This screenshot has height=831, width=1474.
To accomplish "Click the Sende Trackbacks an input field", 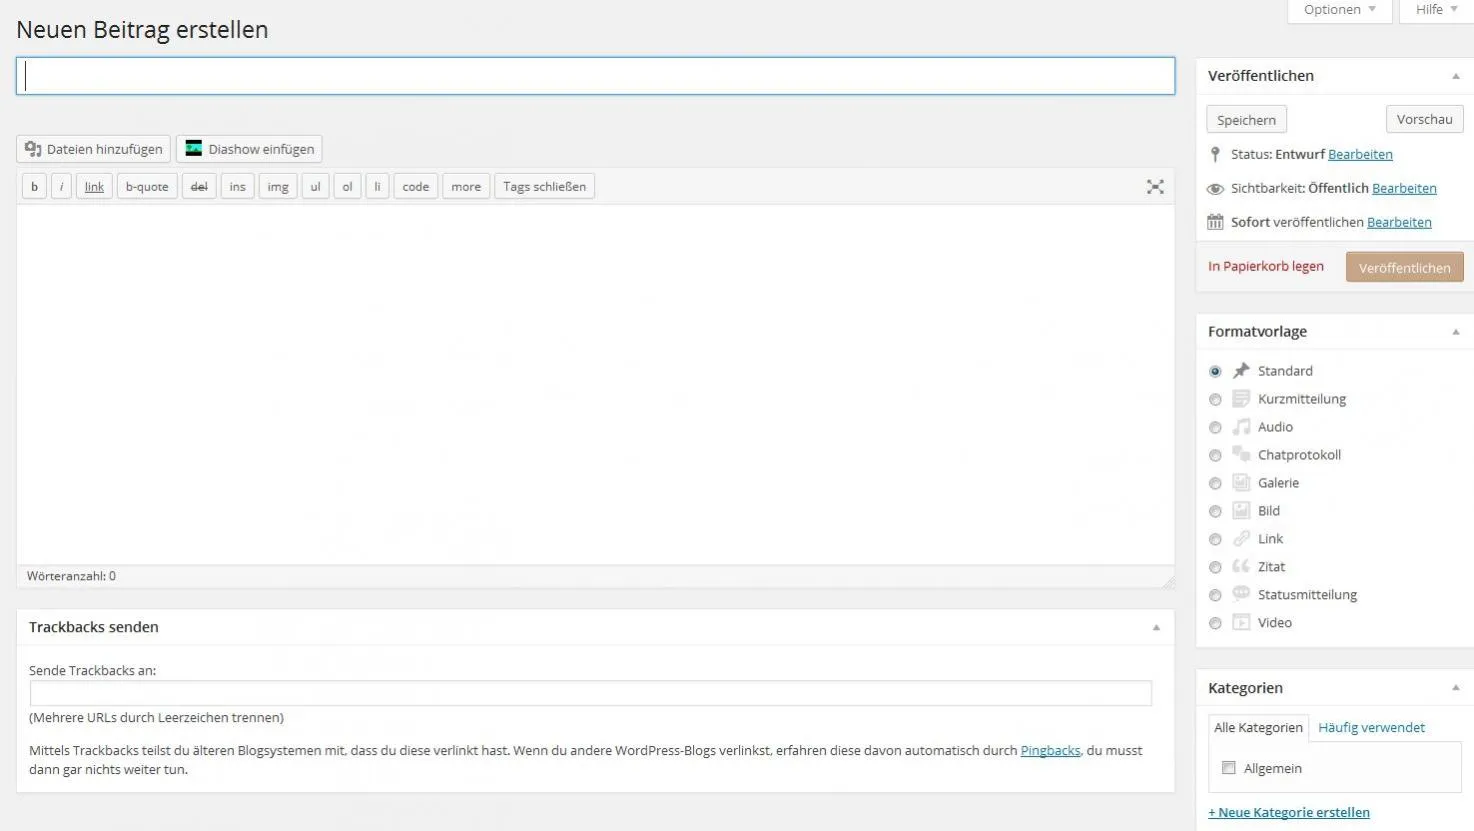I will [x=591, y=693].
